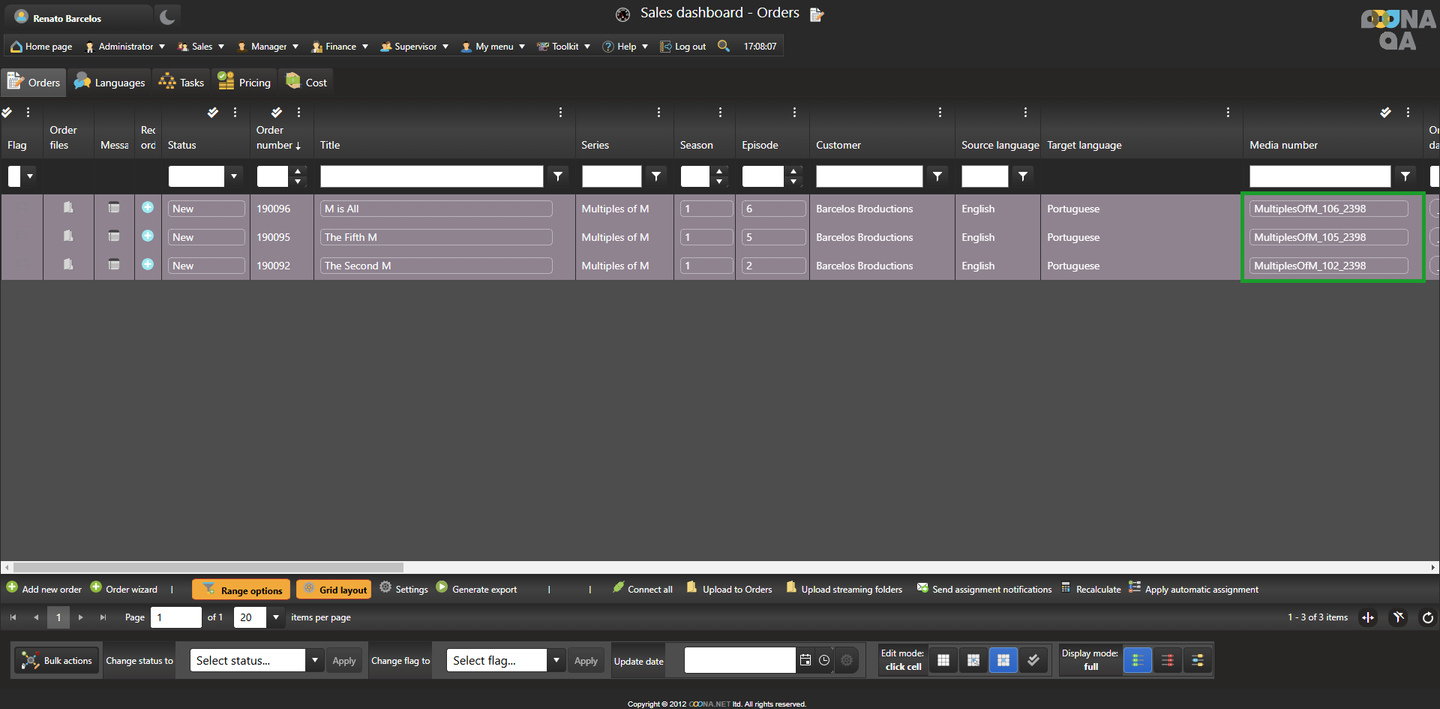Open the Select flag dropdown
This screenshot has height=709, width=1440.
[556, 661]
